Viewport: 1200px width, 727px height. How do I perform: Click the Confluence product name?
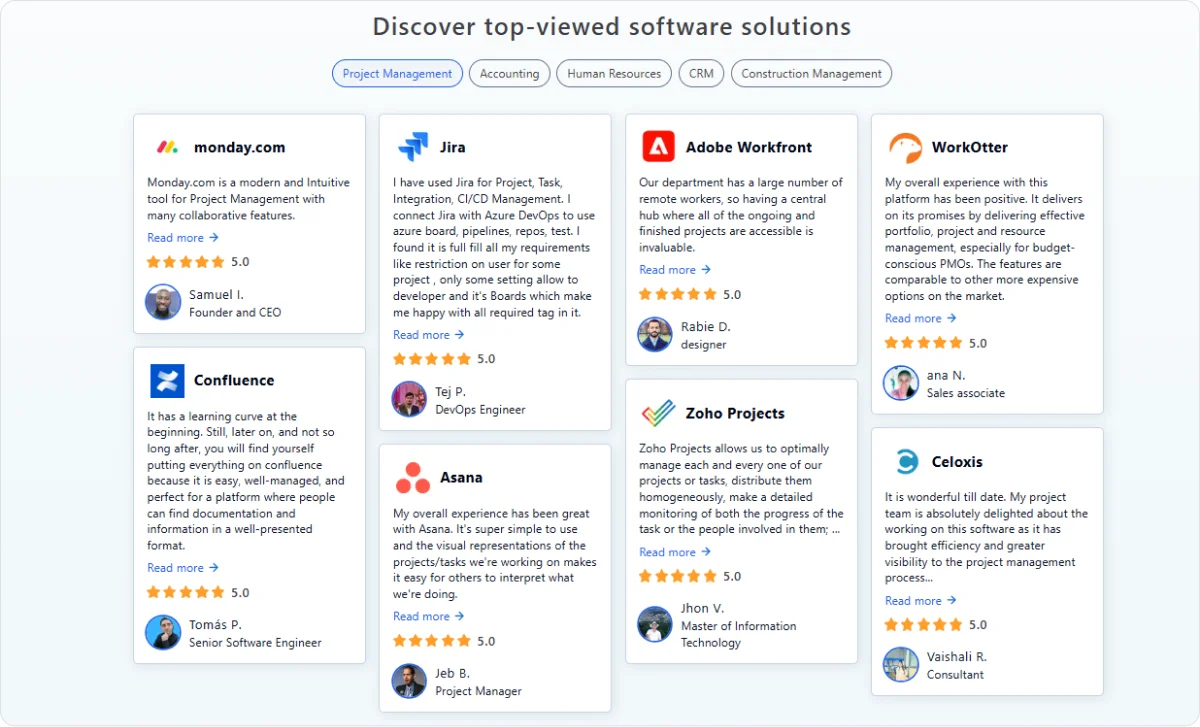234,380
